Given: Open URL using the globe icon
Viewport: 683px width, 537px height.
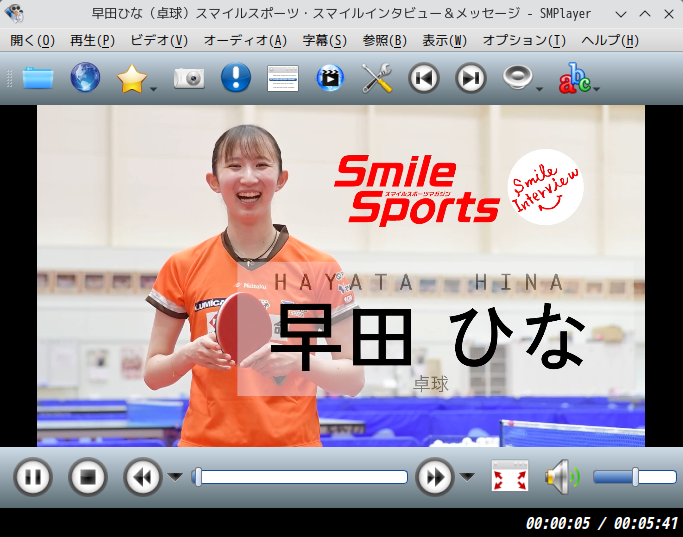Looking at the screenshot, I should point(85,78).
